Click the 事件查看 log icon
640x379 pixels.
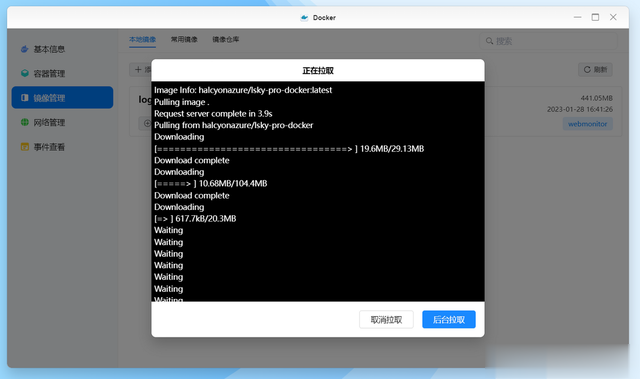[24, 147]
